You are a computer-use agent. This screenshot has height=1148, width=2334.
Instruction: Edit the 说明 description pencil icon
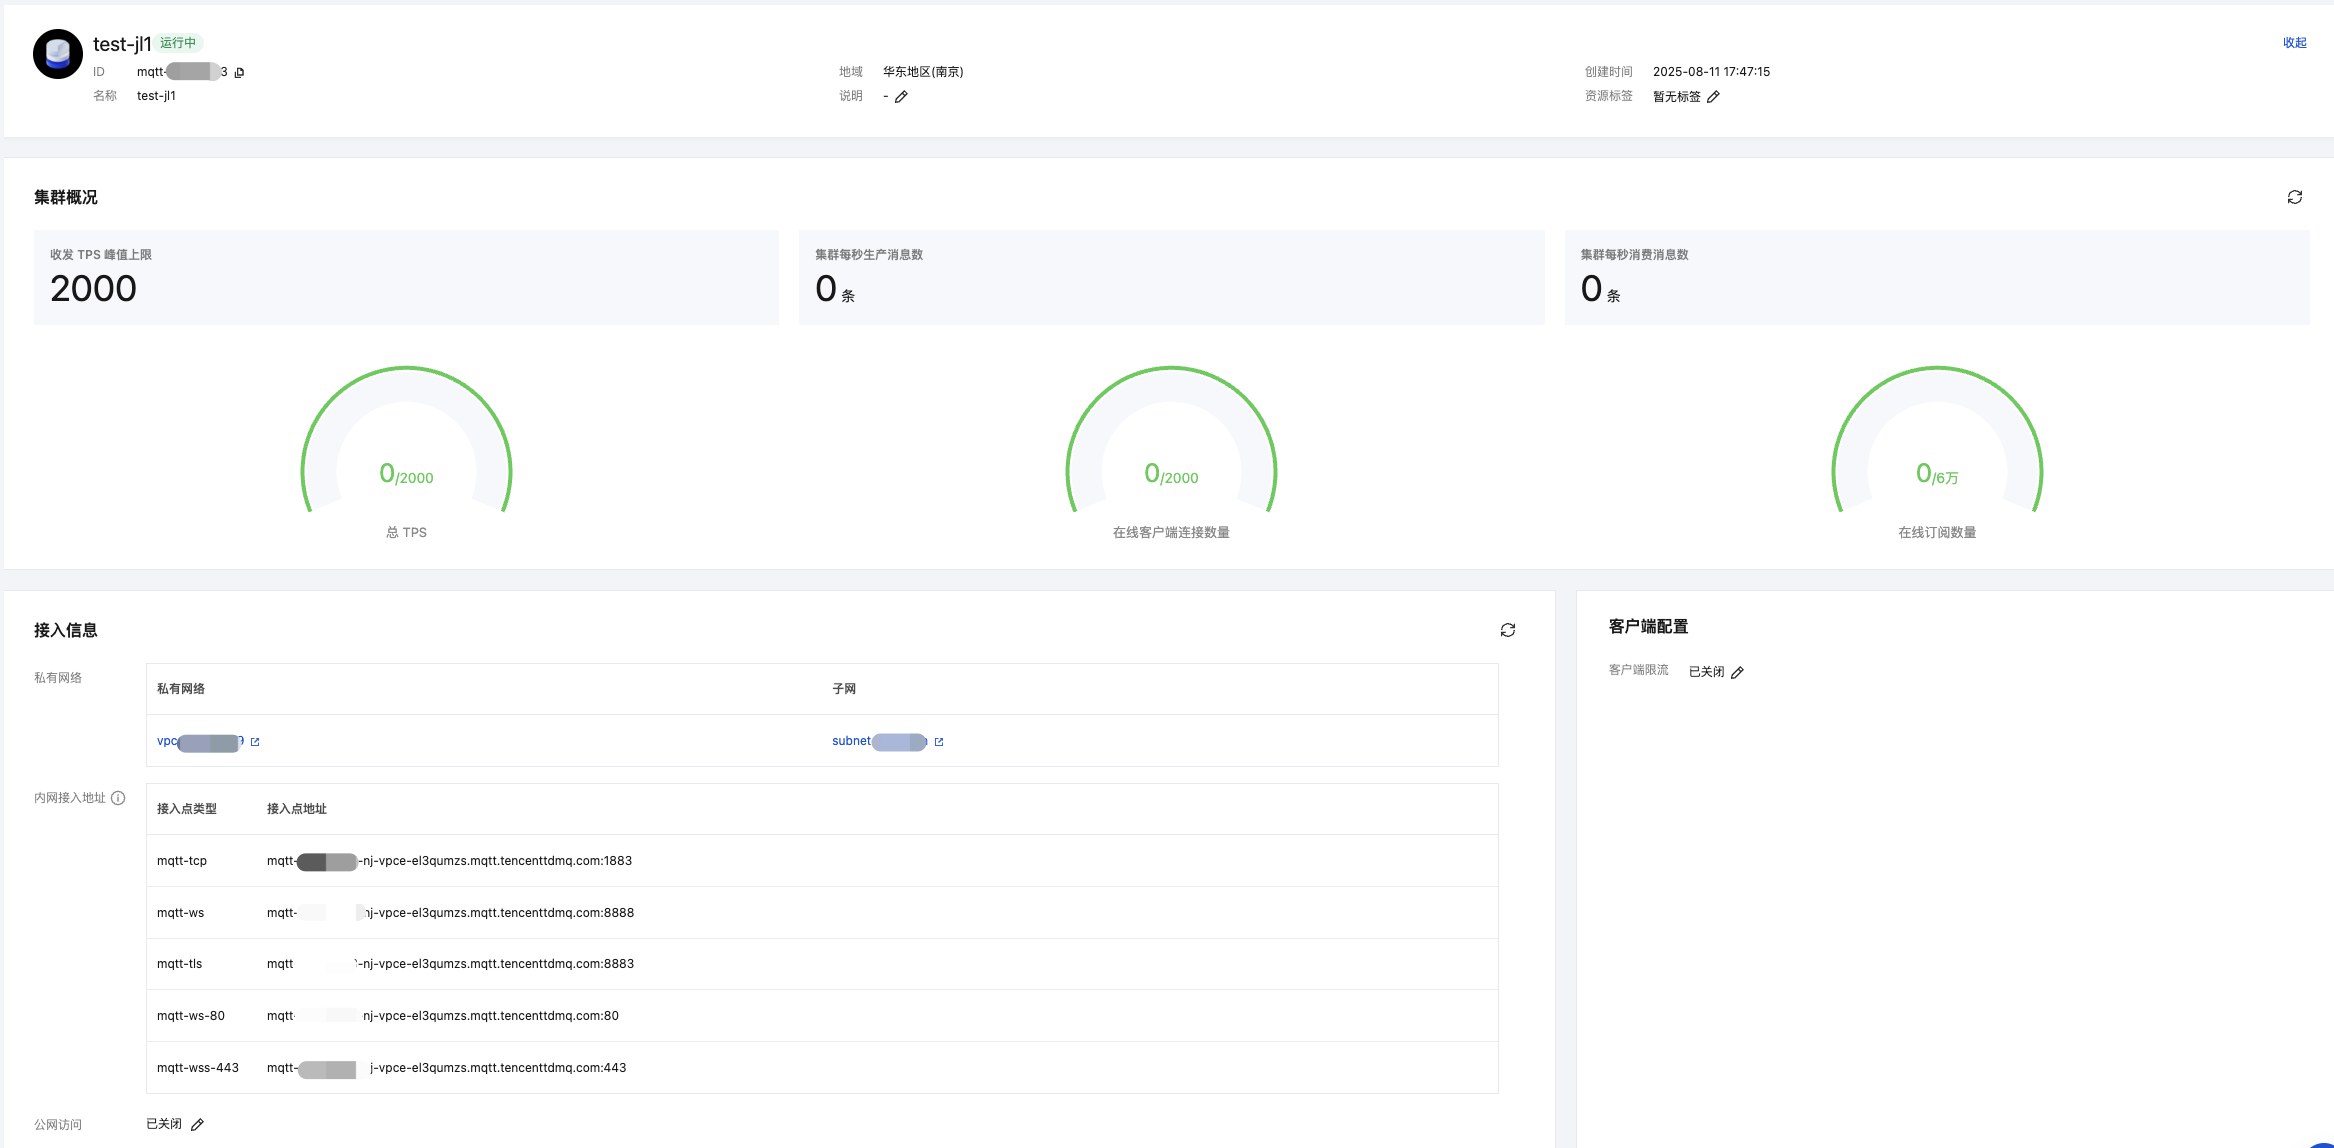901,97
